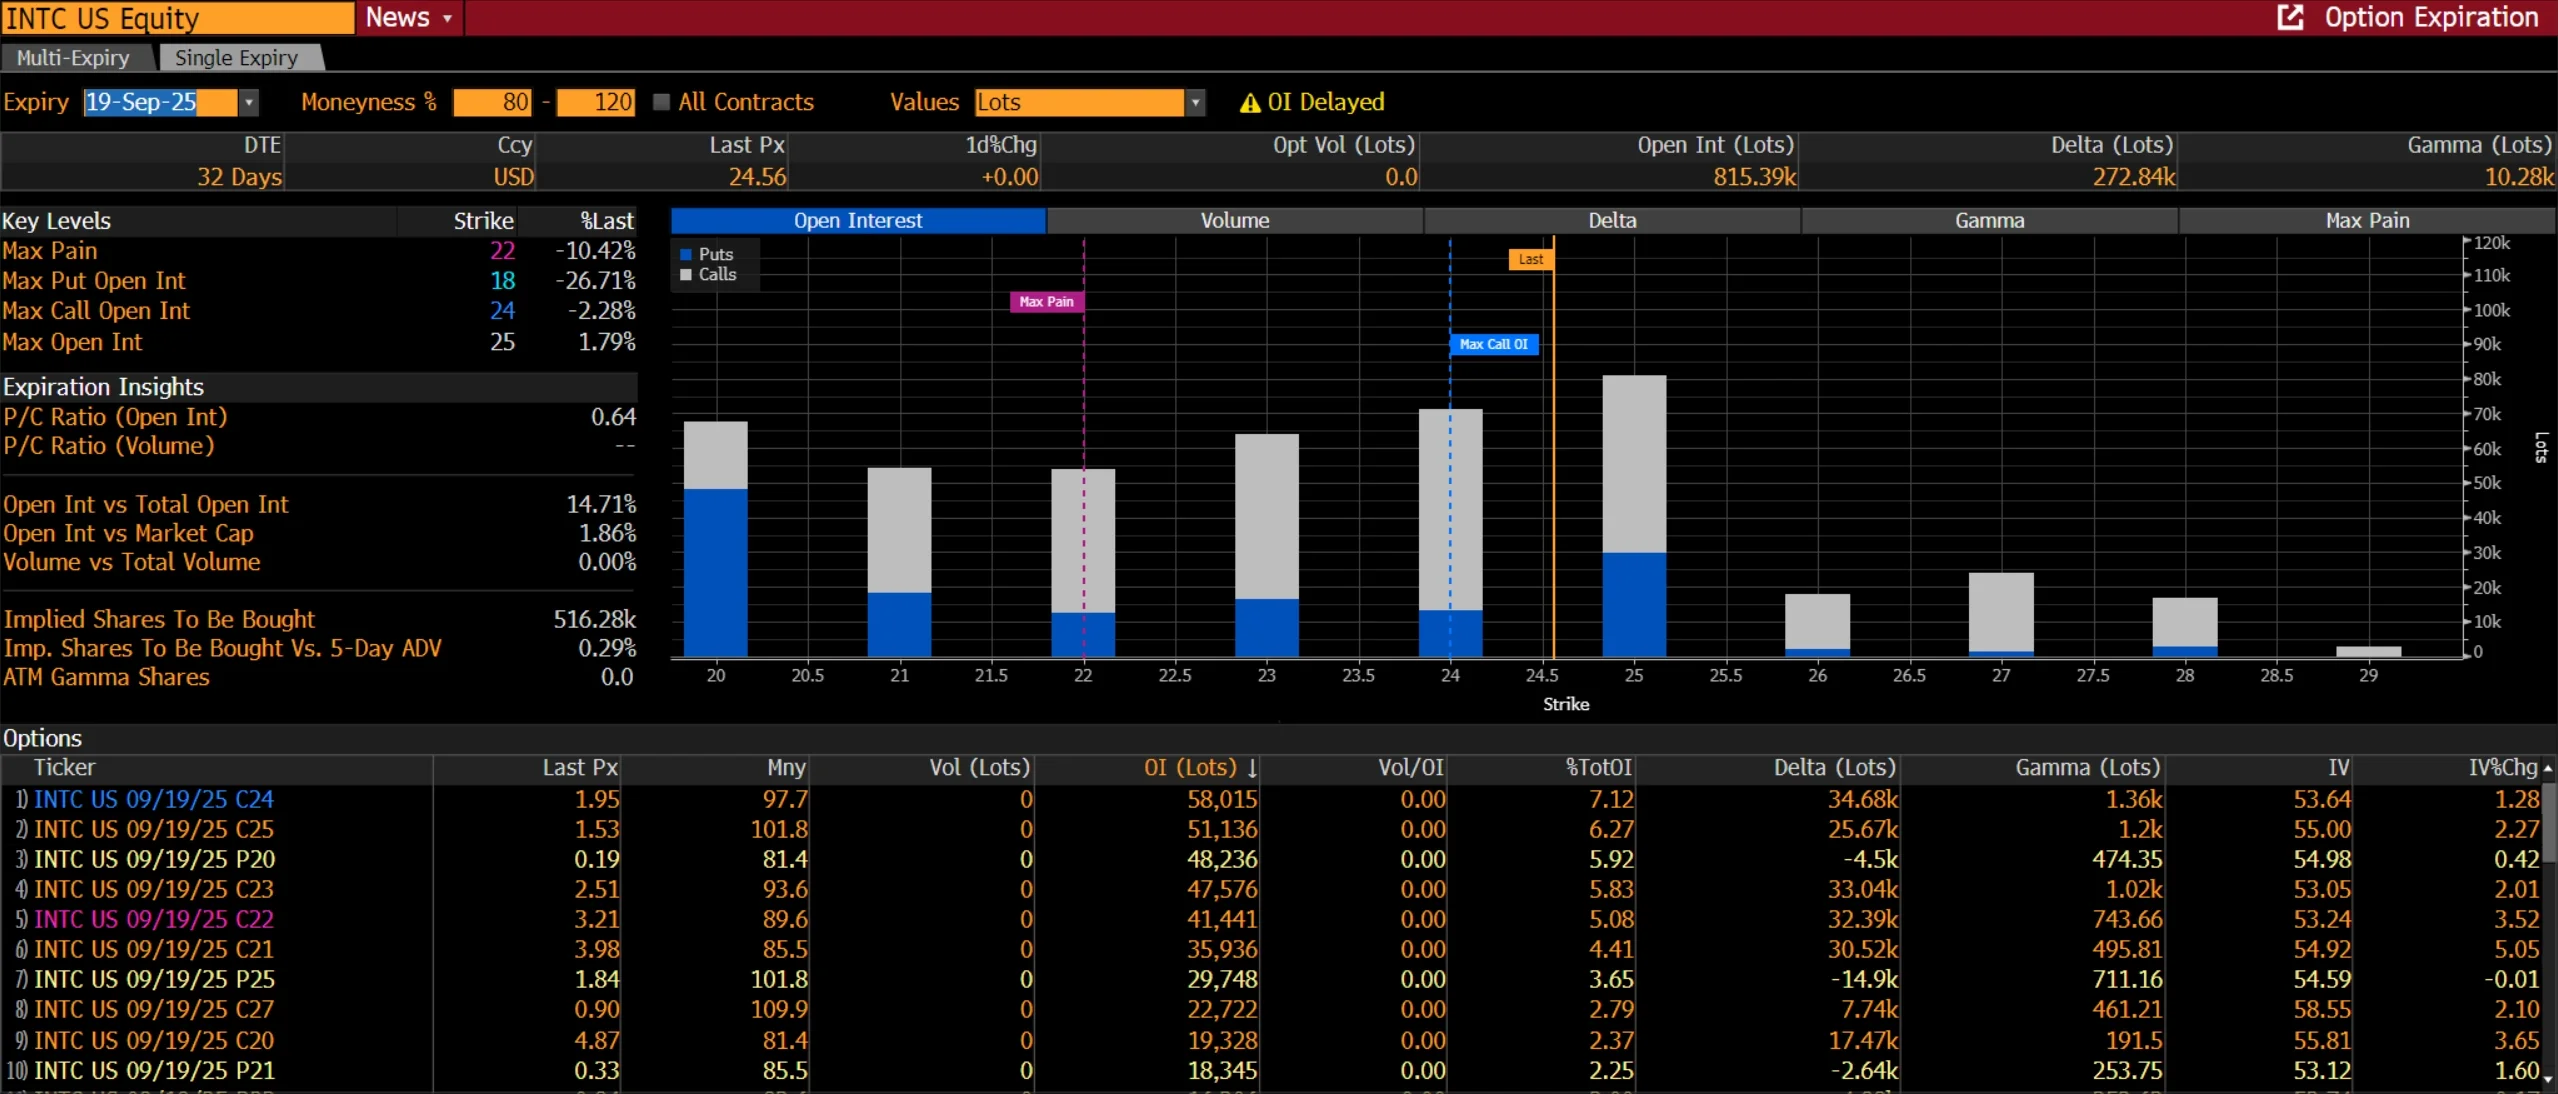This screenshot has width=2558, height=1094.
Task: Click the 815.39k Open Int value
Action: tap(1755, 178)
